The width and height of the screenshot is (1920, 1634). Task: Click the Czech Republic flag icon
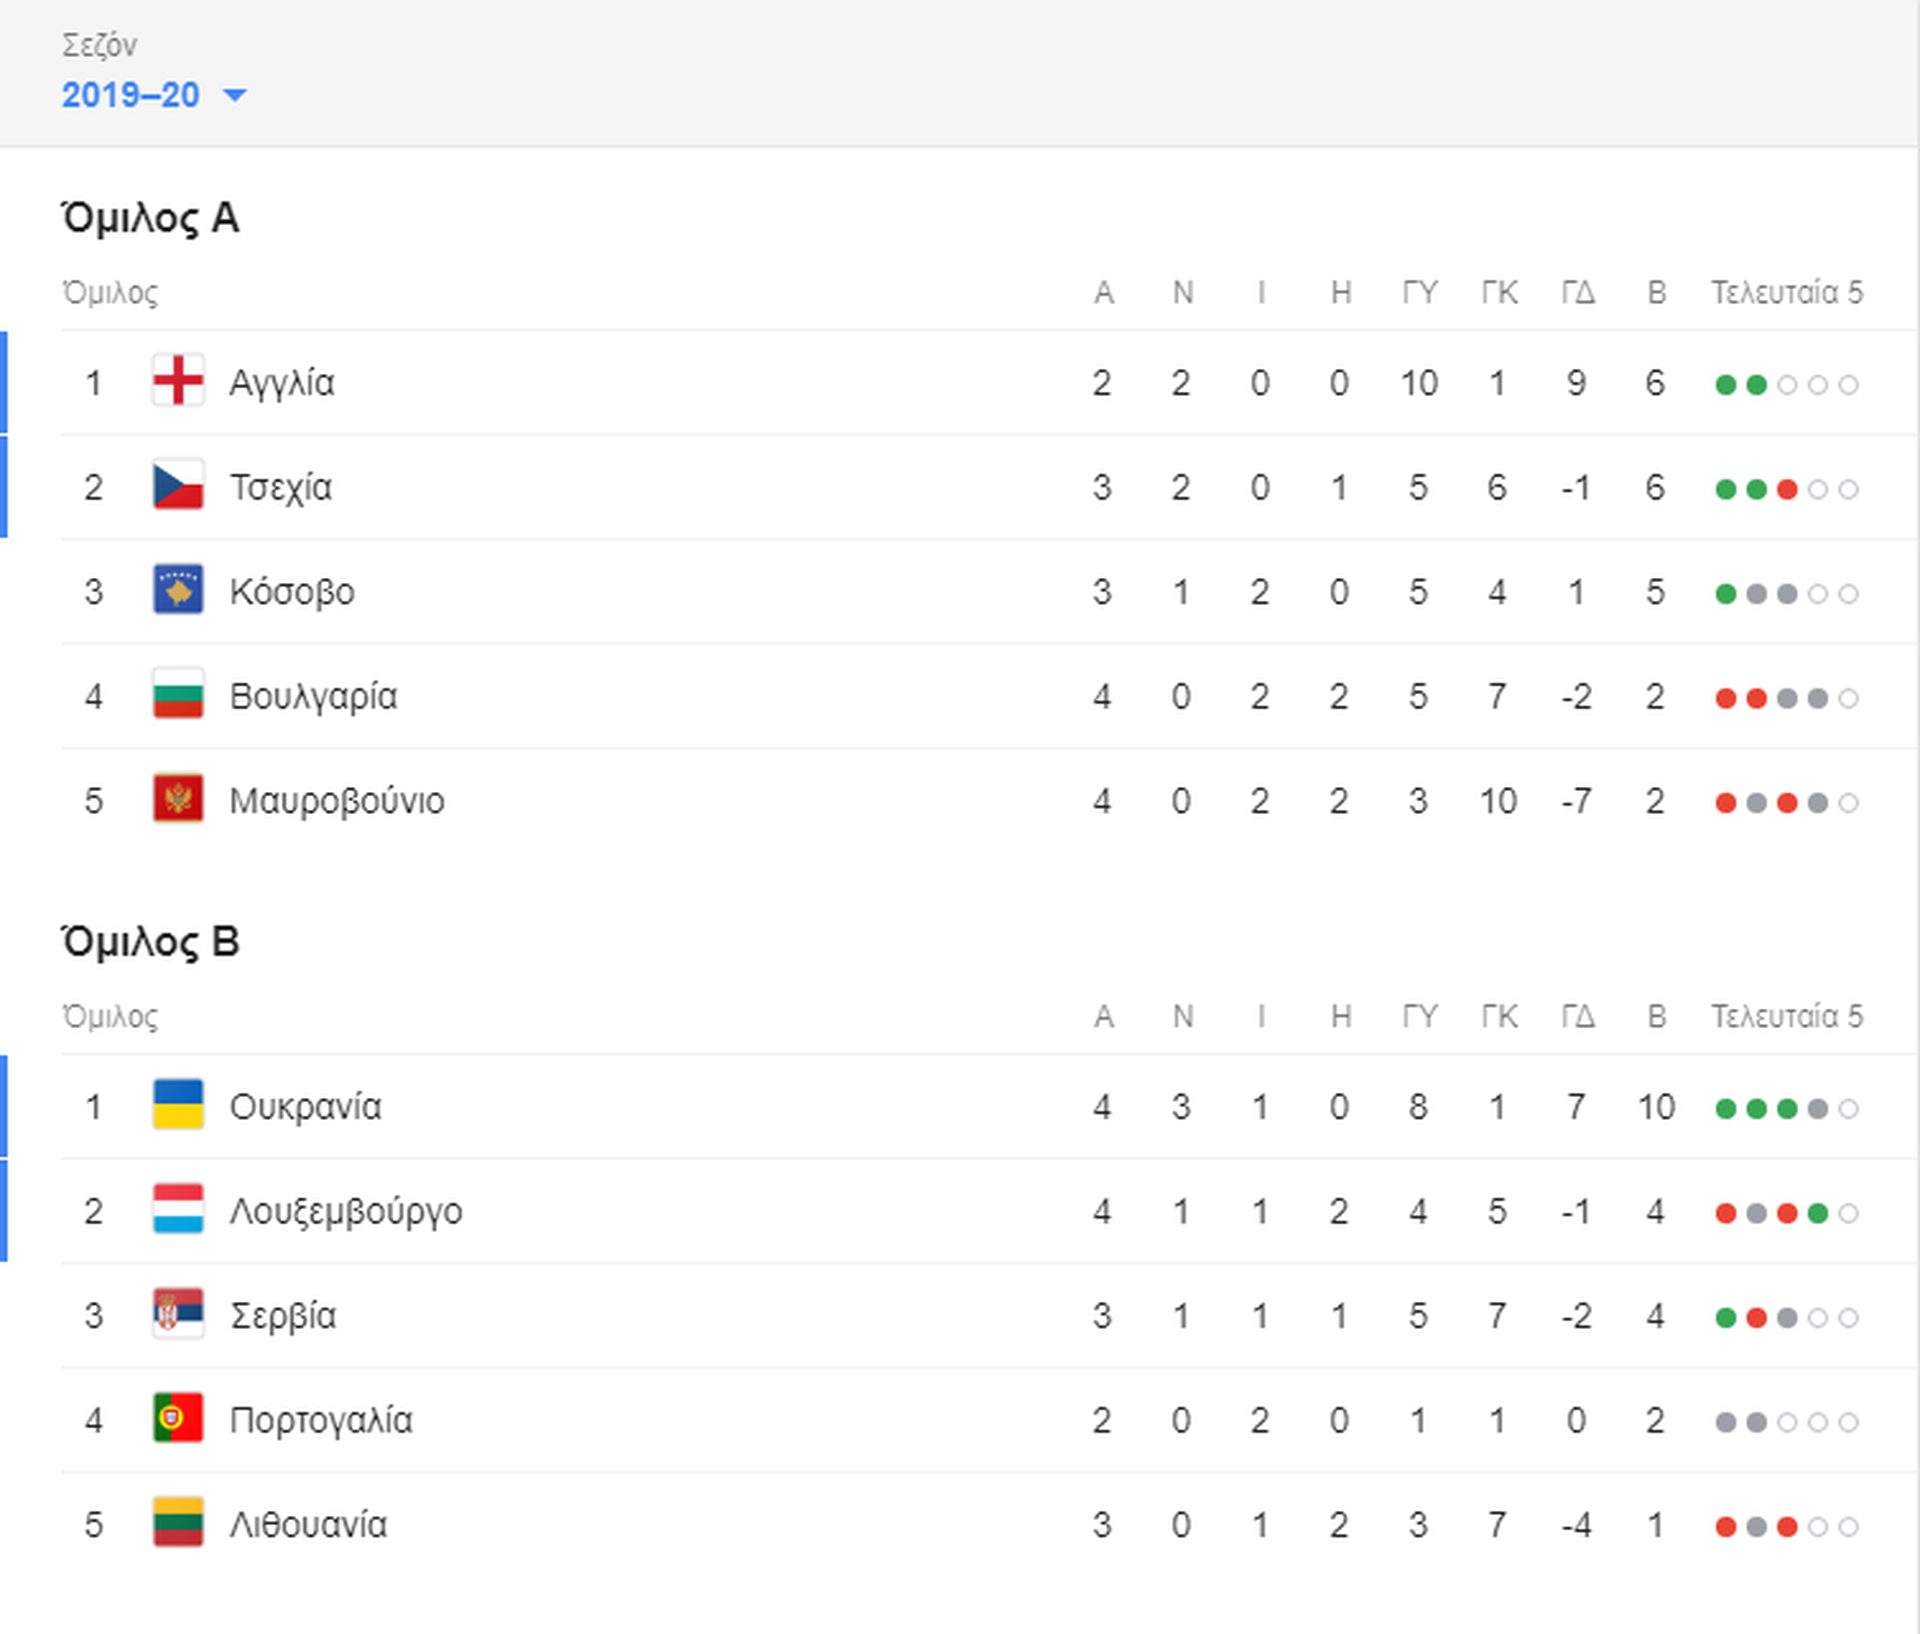click(x=178, y=486)
